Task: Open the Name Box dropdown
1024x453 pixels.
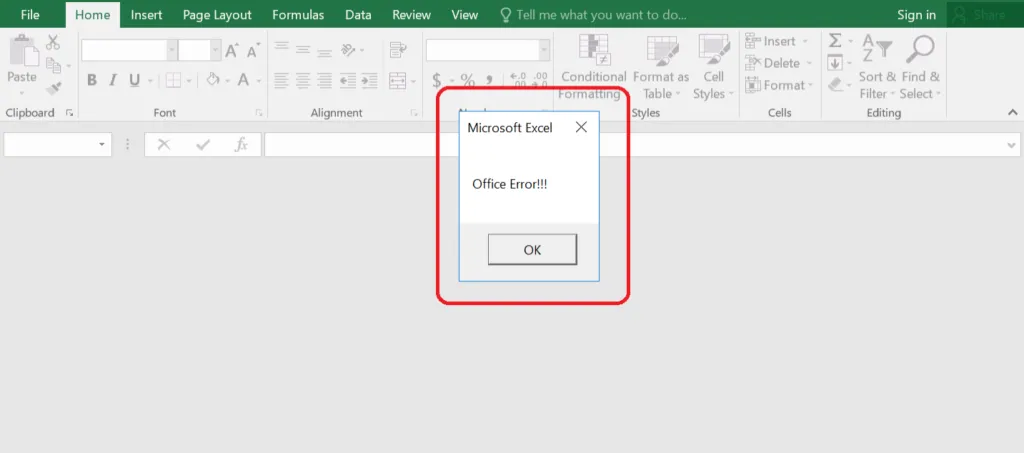Action: pyautogui.click(x=102, y=145)
